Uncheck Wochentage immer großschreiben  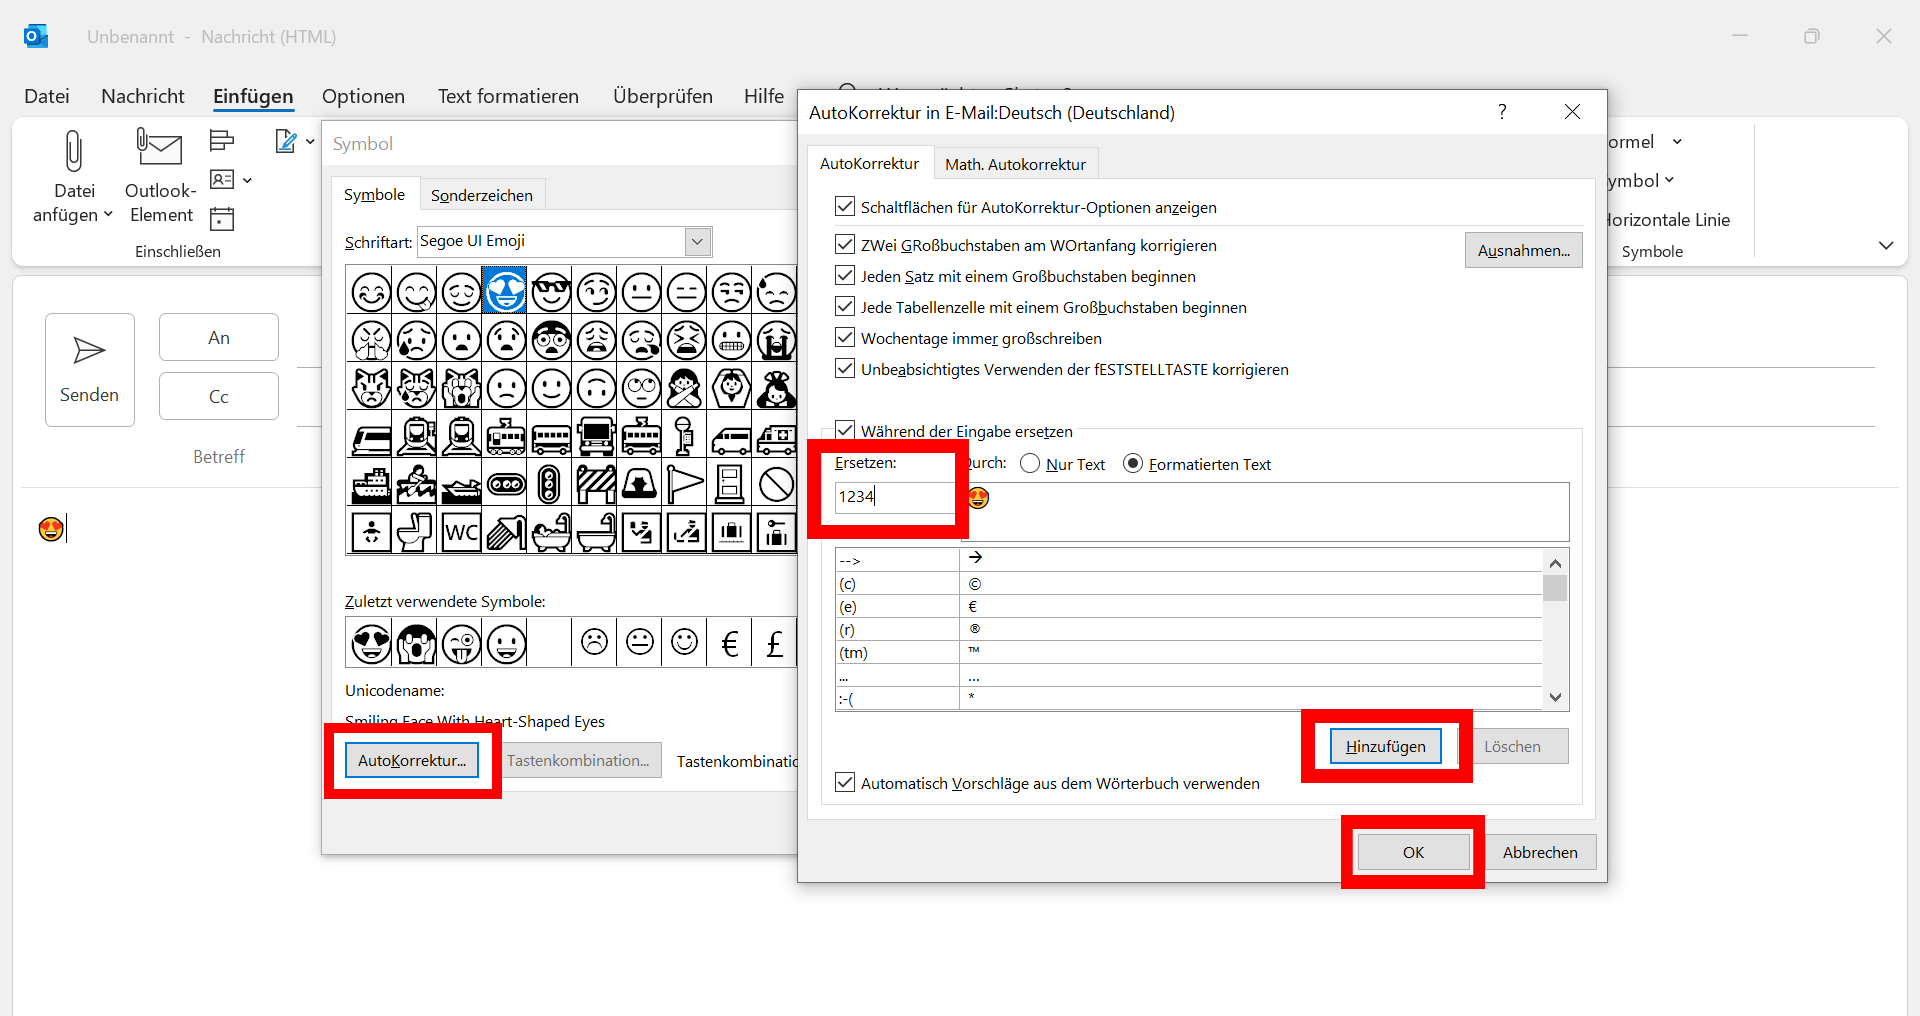(x=845, y=338)
